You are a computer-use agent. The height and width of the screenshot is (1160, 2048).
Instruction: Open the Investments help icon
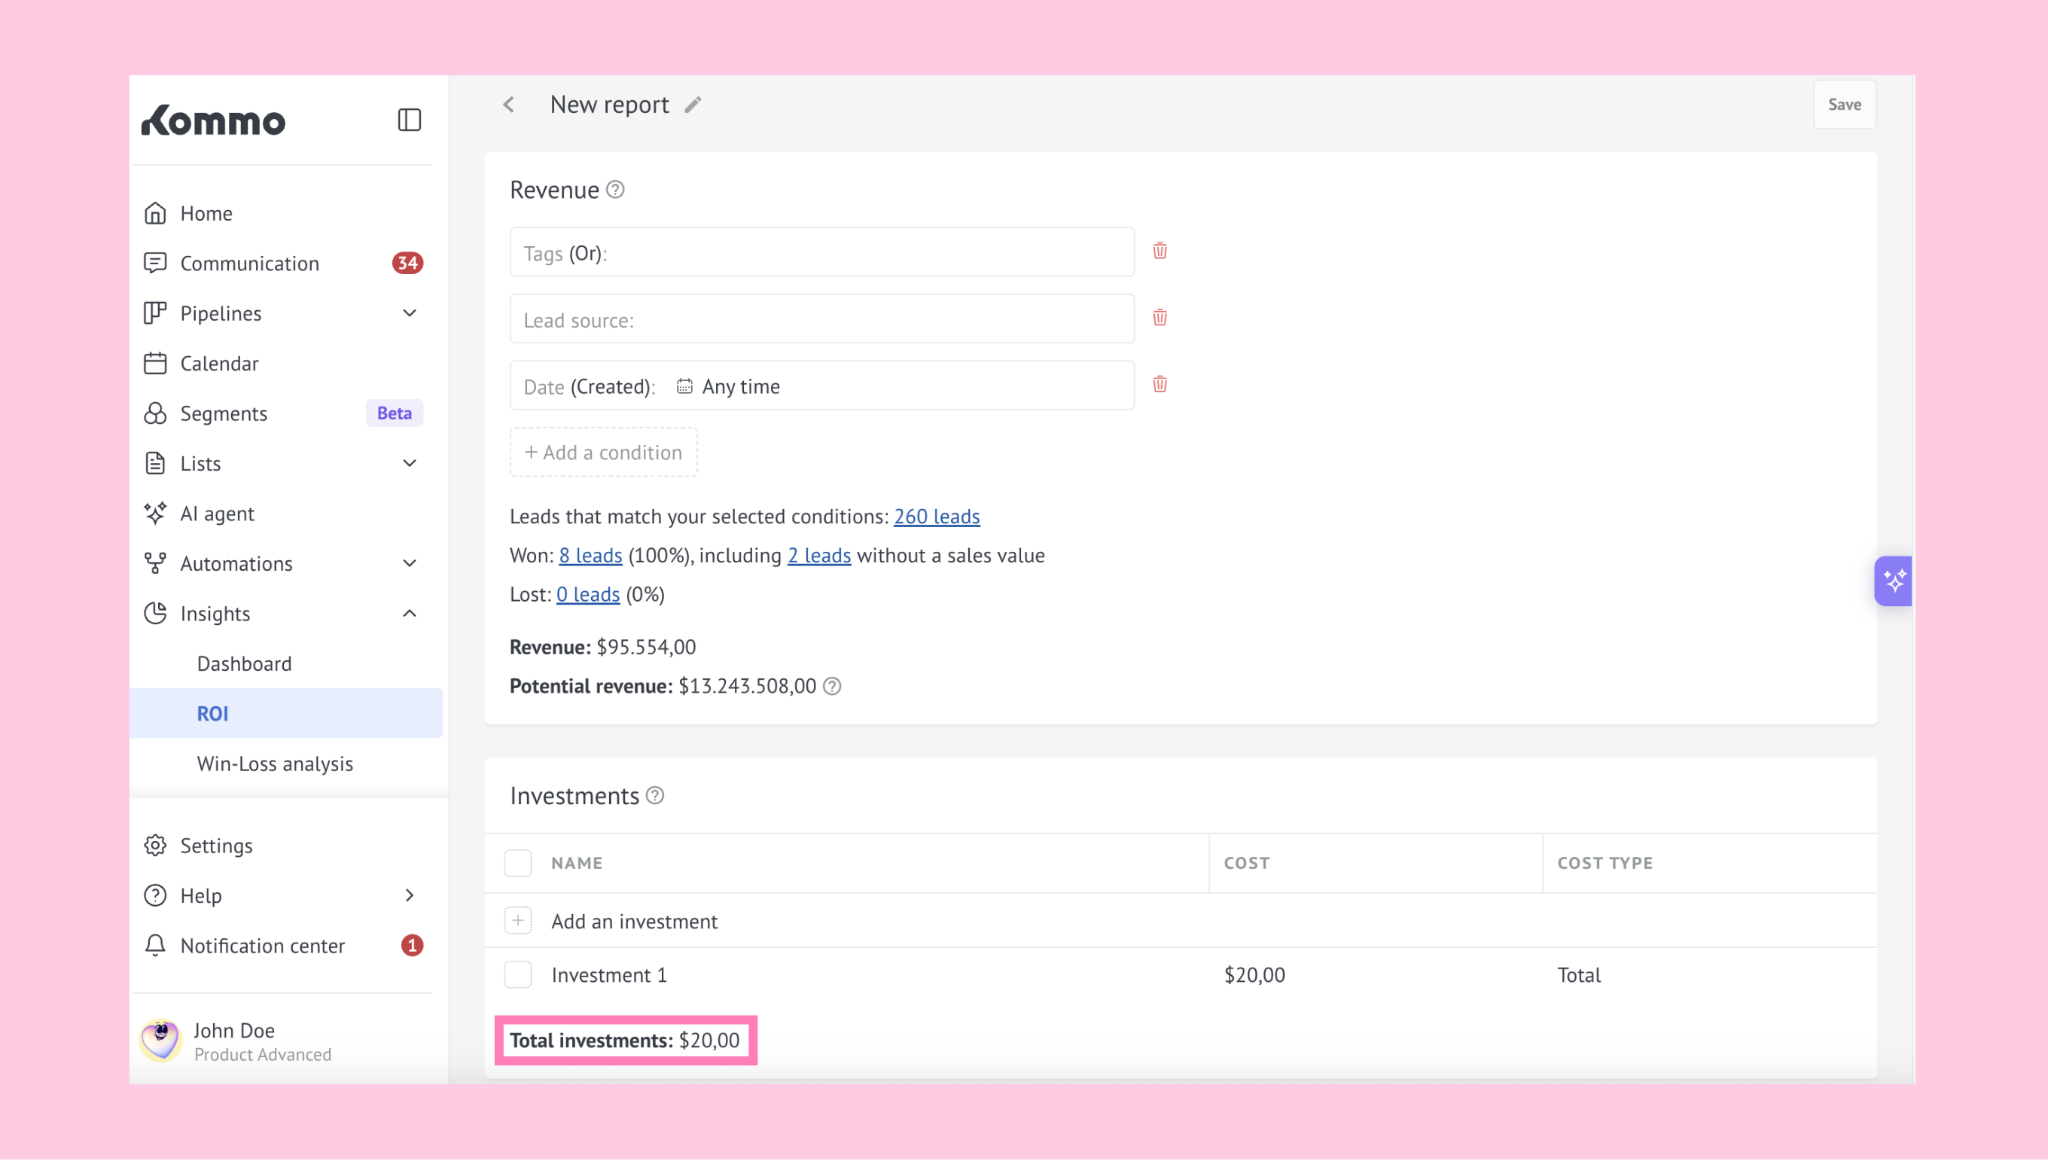[x=655, y=796]
